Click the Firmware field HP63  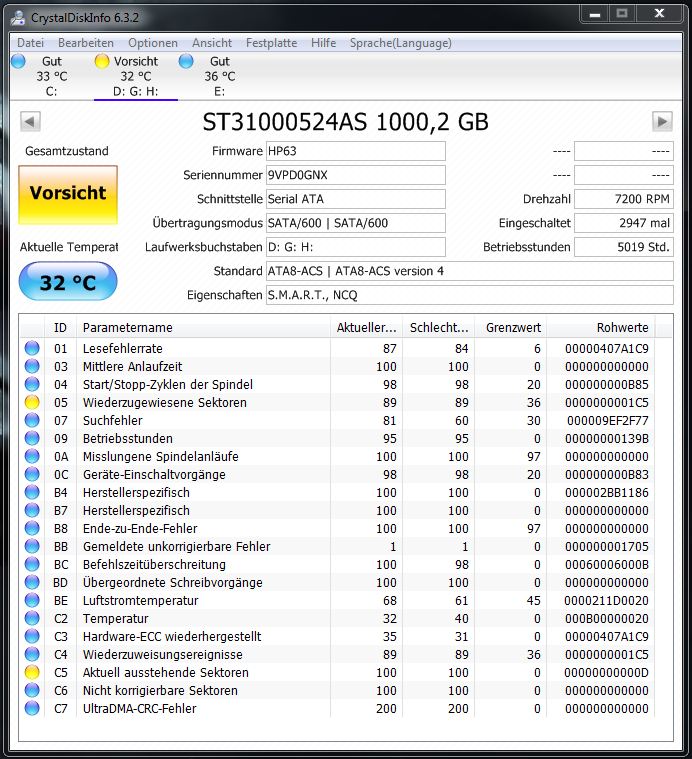click(x=355, y=151)
